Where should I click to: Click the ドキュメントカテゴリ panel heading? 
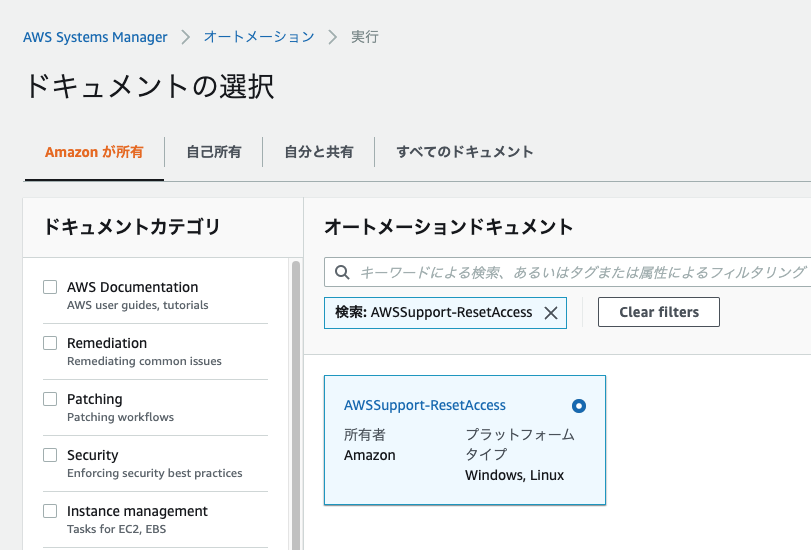(x=132, y=227)
